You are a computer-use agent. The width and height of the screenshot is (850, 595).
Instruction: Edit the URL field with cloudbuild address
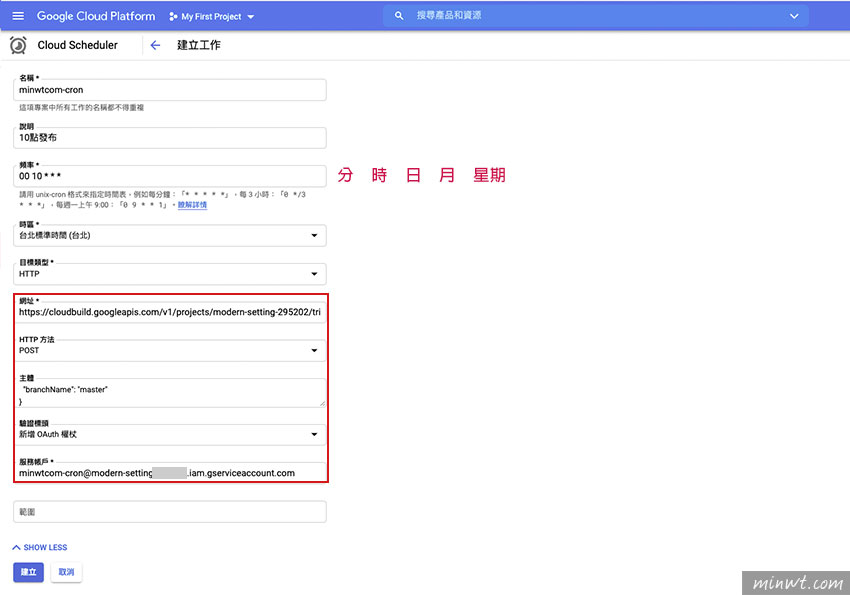[170, 312]
